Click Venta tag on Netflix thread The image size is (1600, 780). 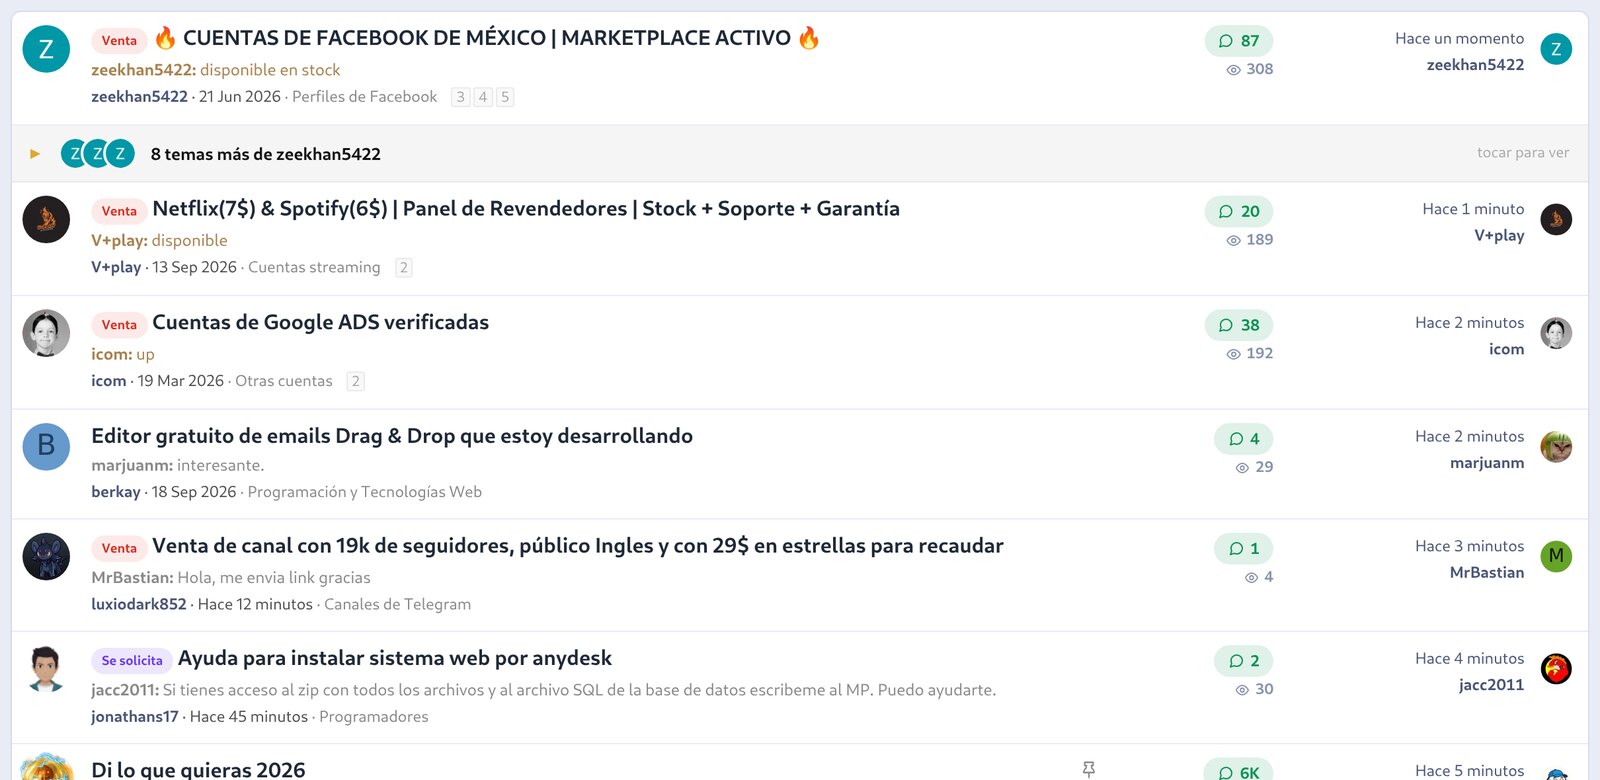[x=119, y=211]
